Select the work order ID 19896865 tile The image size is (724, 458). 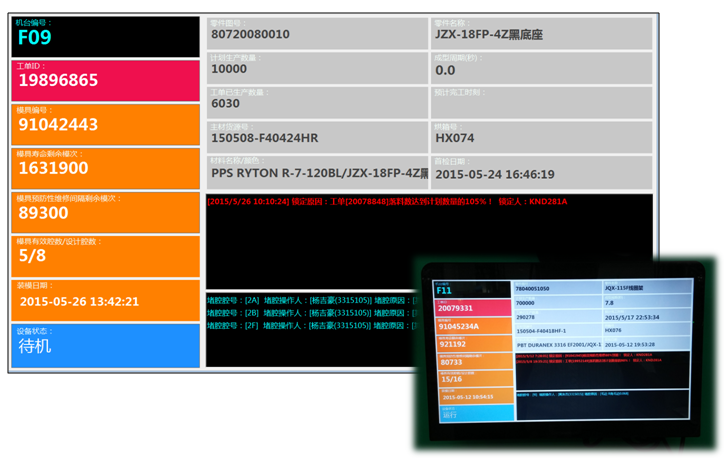pos(104,80)
